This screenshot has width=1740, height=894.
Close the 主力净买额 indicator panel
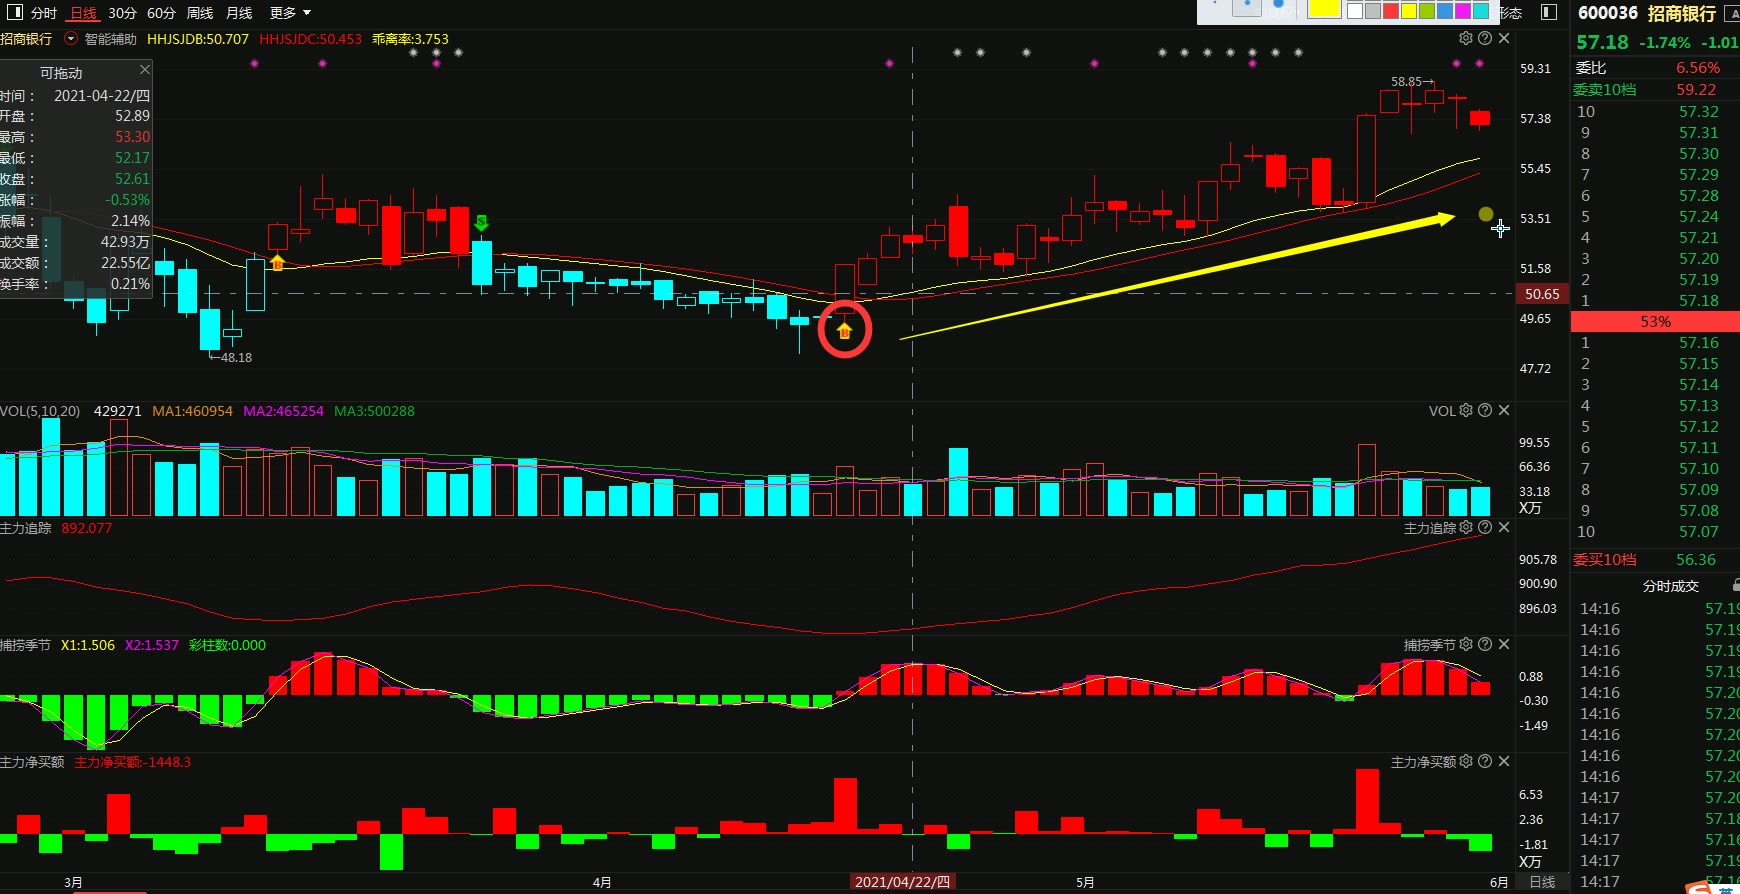1504,761
